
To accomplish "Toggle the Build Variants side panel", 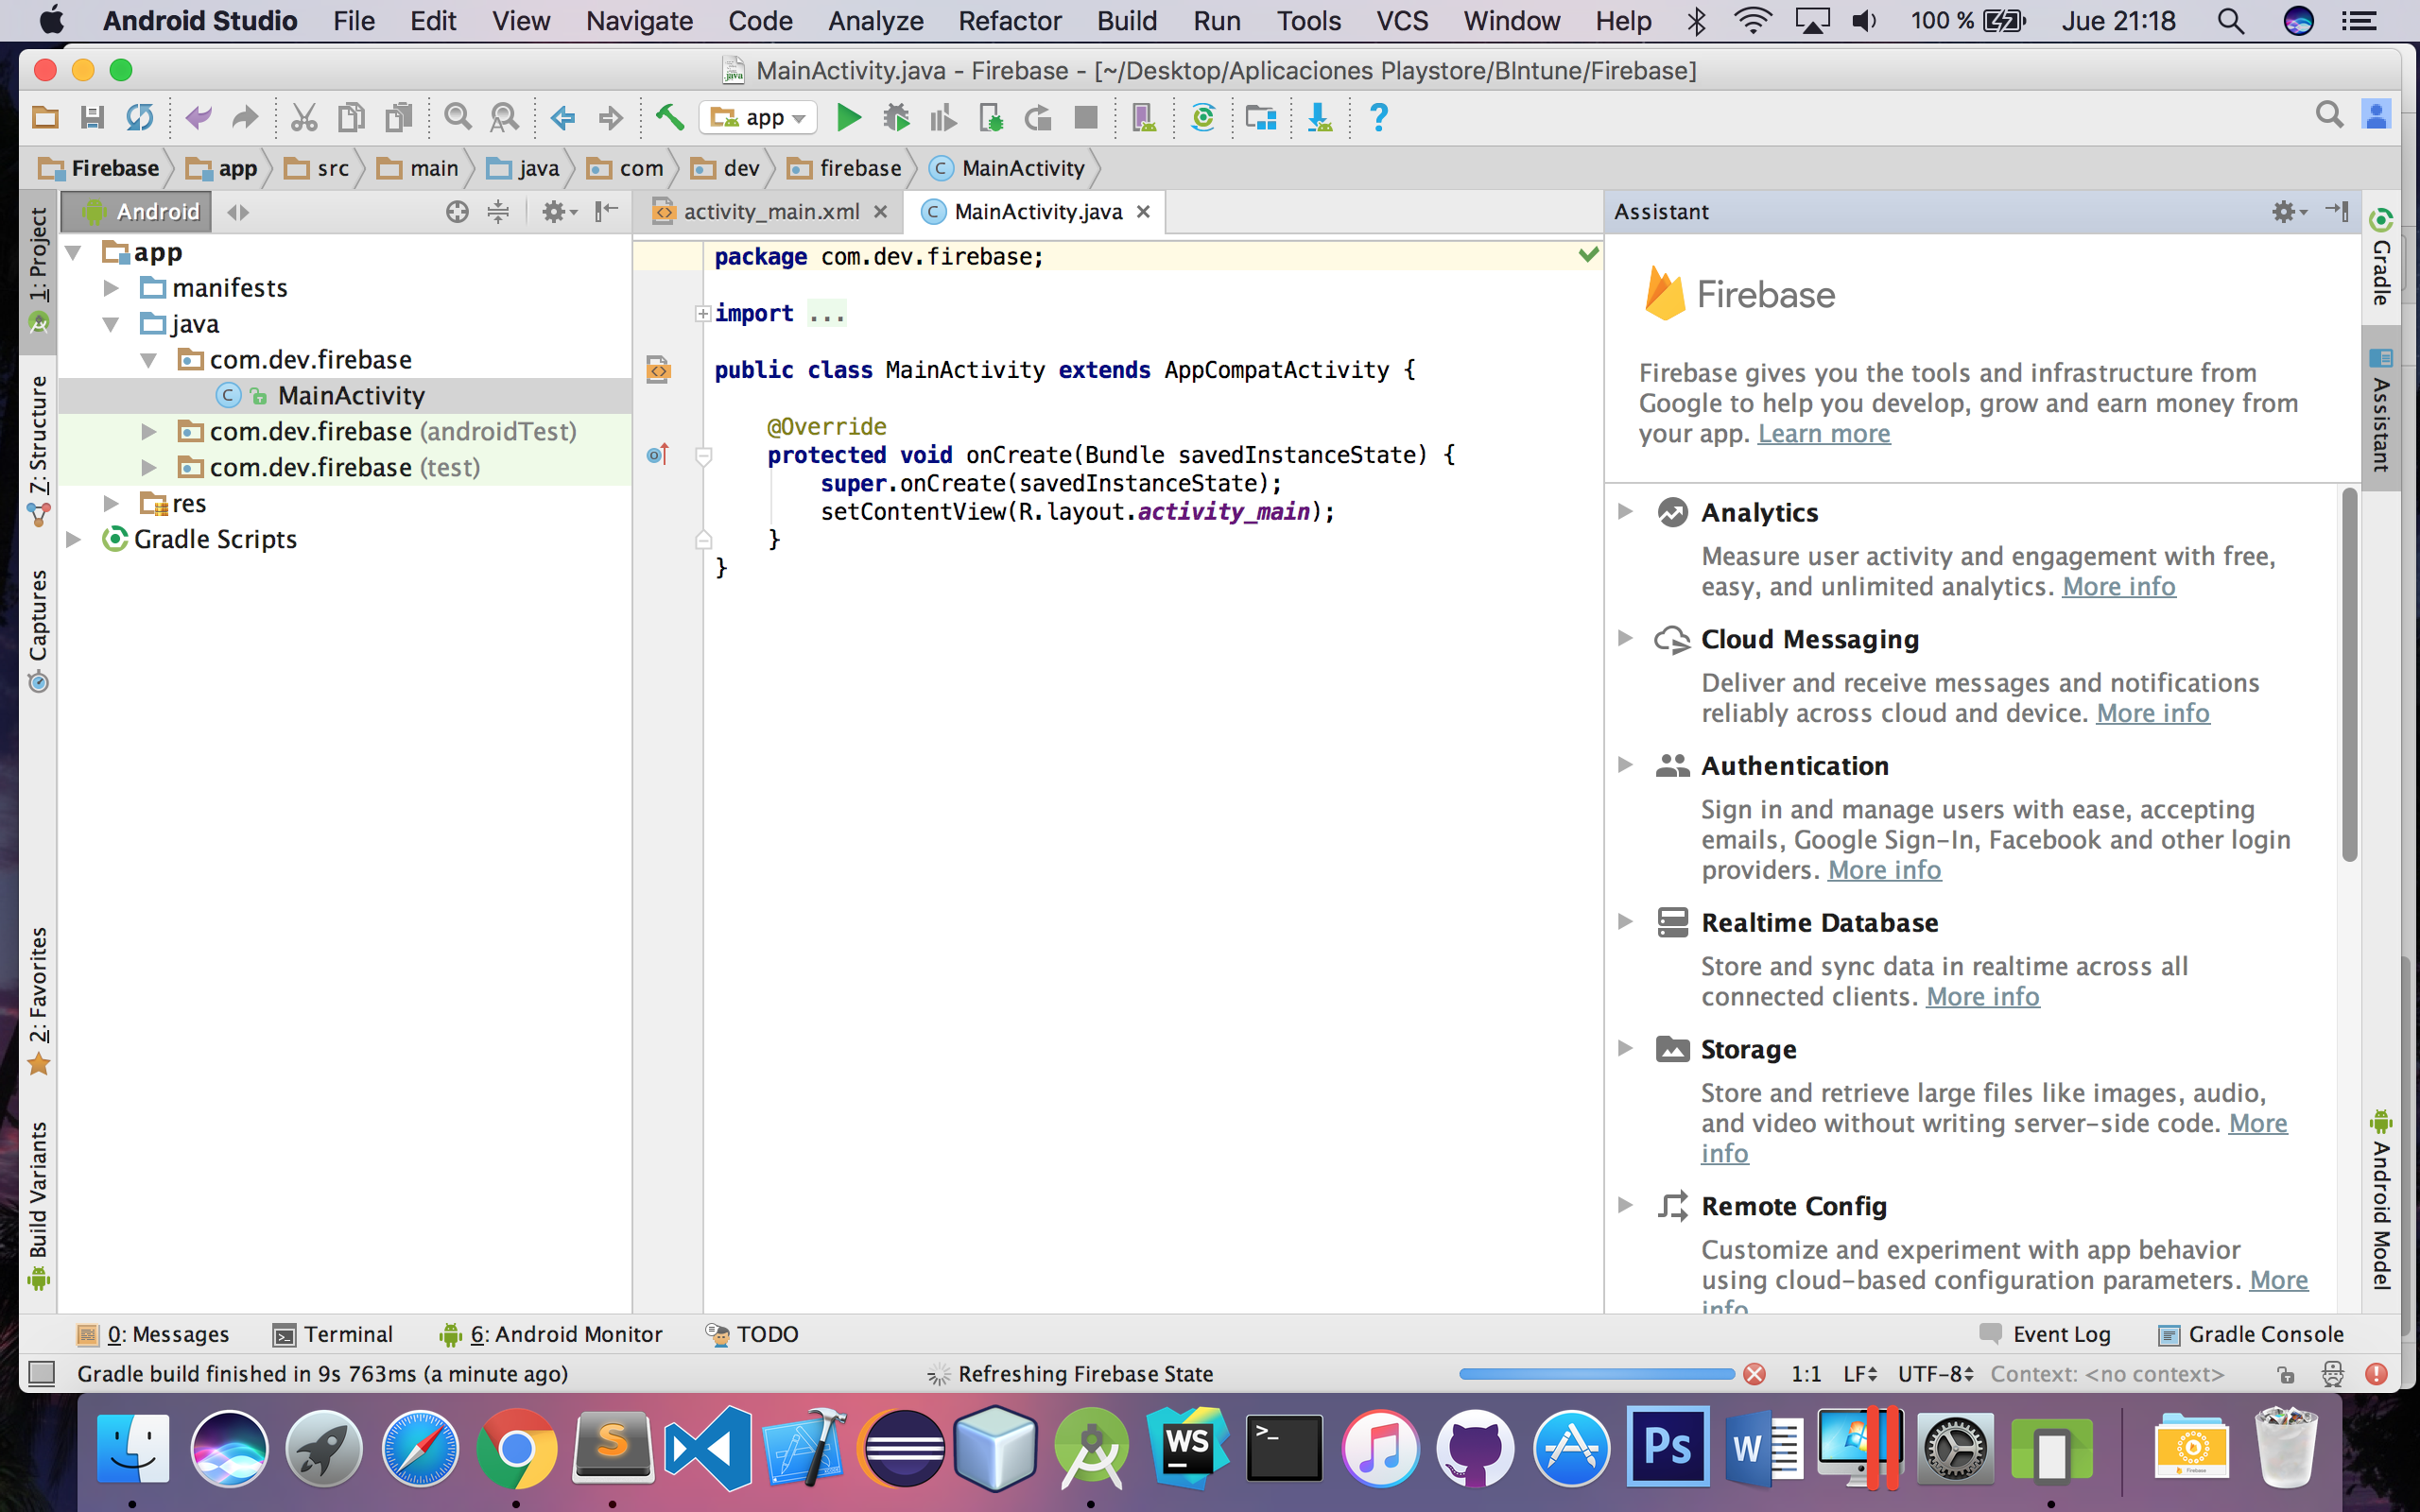I will click(38, 1200).
